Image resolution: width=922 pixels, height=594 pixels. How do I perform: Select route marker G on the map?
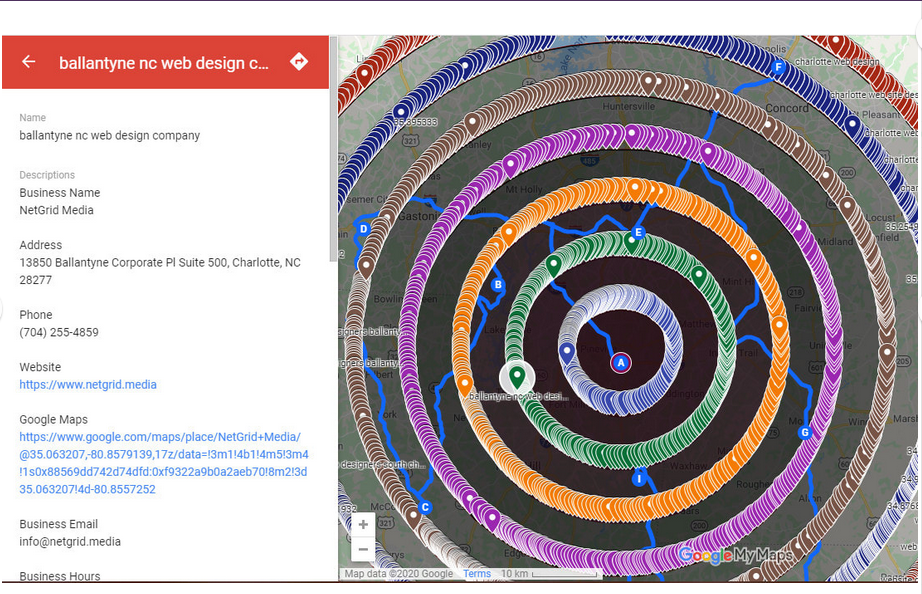point(804,432)
